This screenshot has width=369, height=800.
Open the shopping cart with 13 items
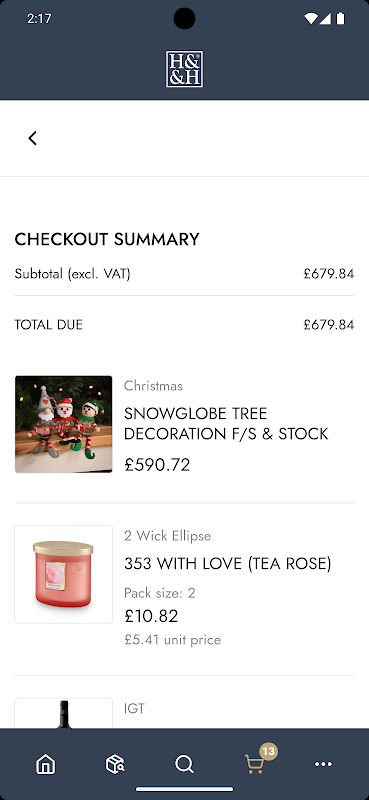click(x=255, y=764)
